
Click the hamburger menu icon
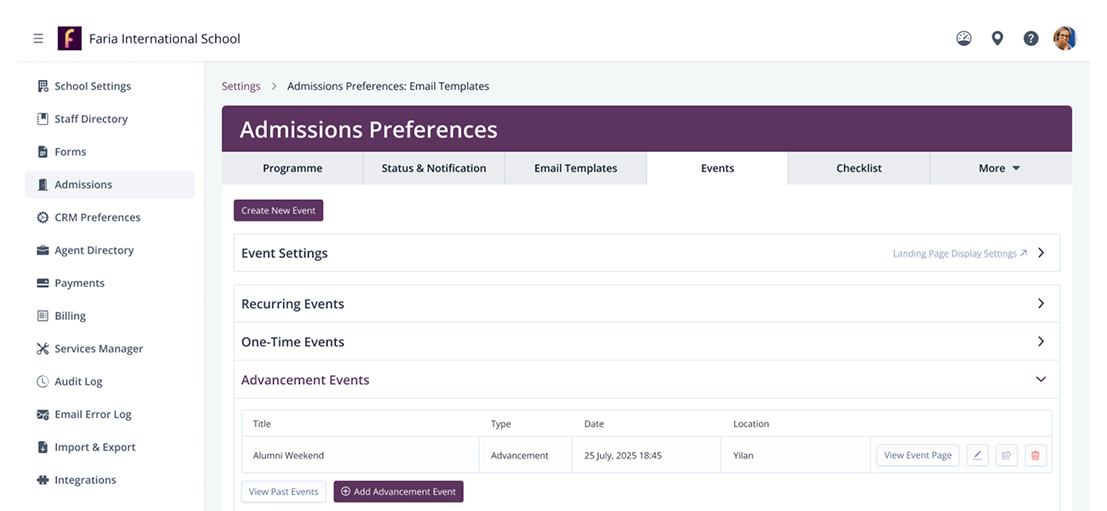coord(38,39)
